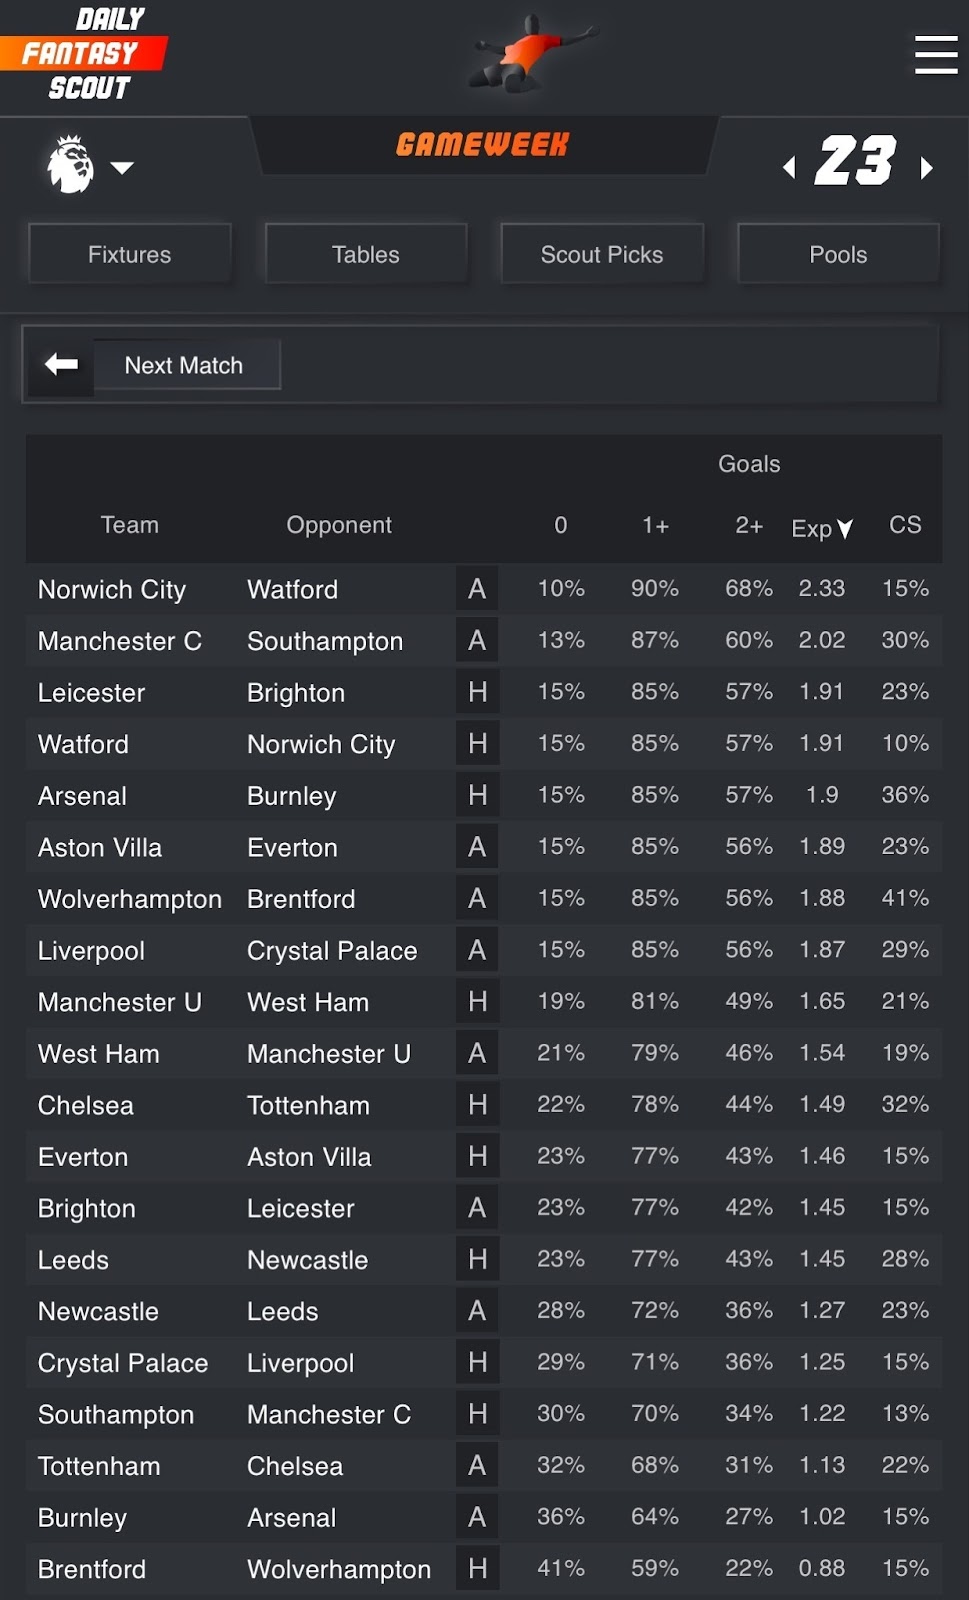969x1600 pixels.
Task: Open the Scout Picks tab
Action: click(x=602, y=255)
